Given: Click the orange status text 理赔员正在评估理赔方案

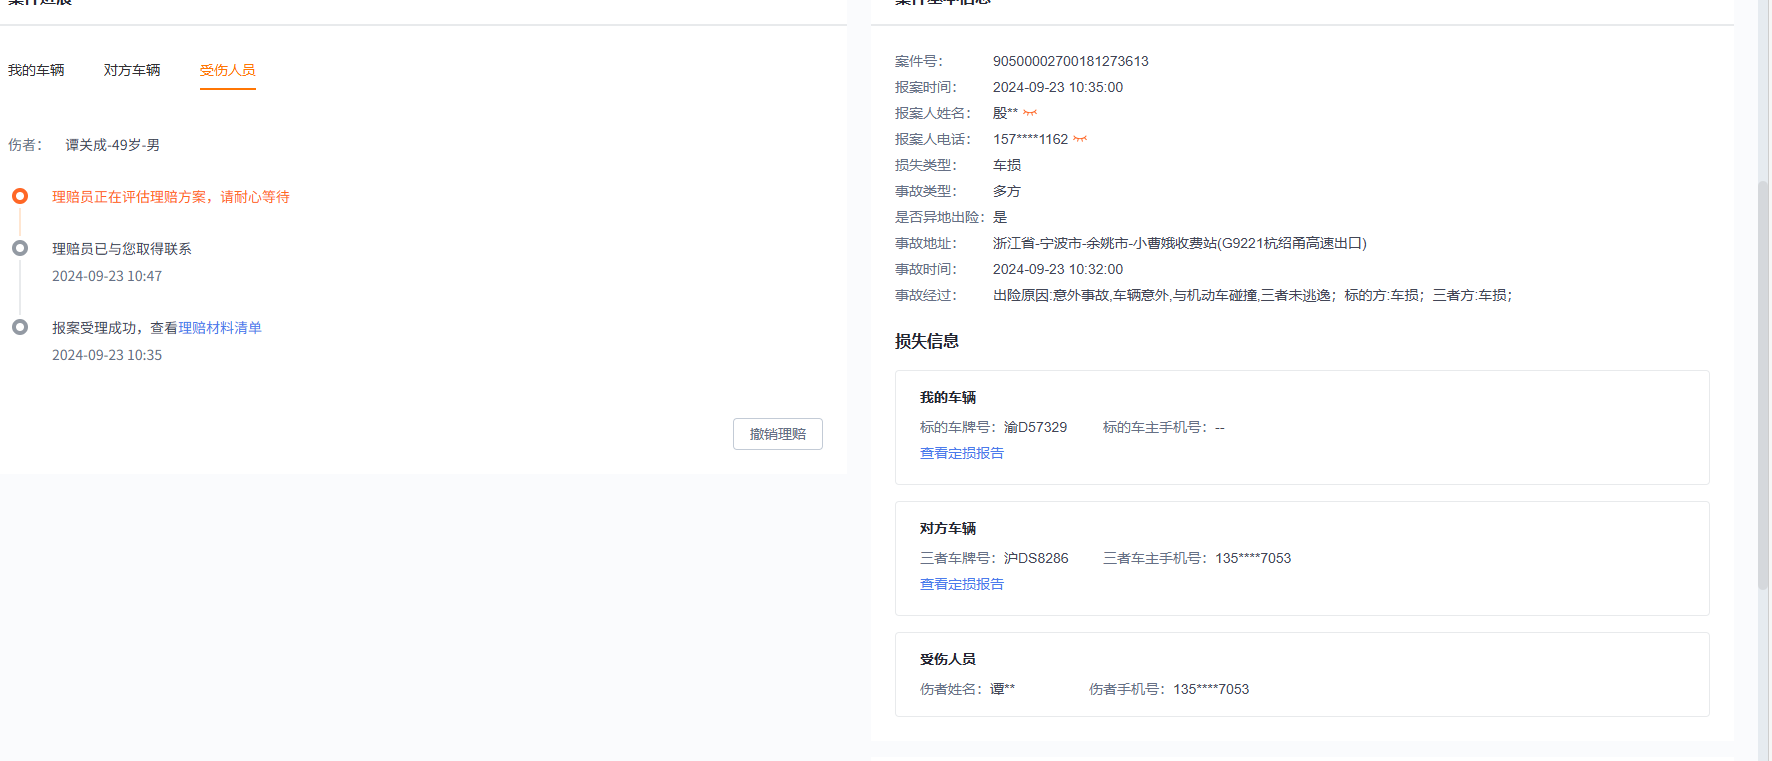Looking at the screenshot, I should coord(171,197).
